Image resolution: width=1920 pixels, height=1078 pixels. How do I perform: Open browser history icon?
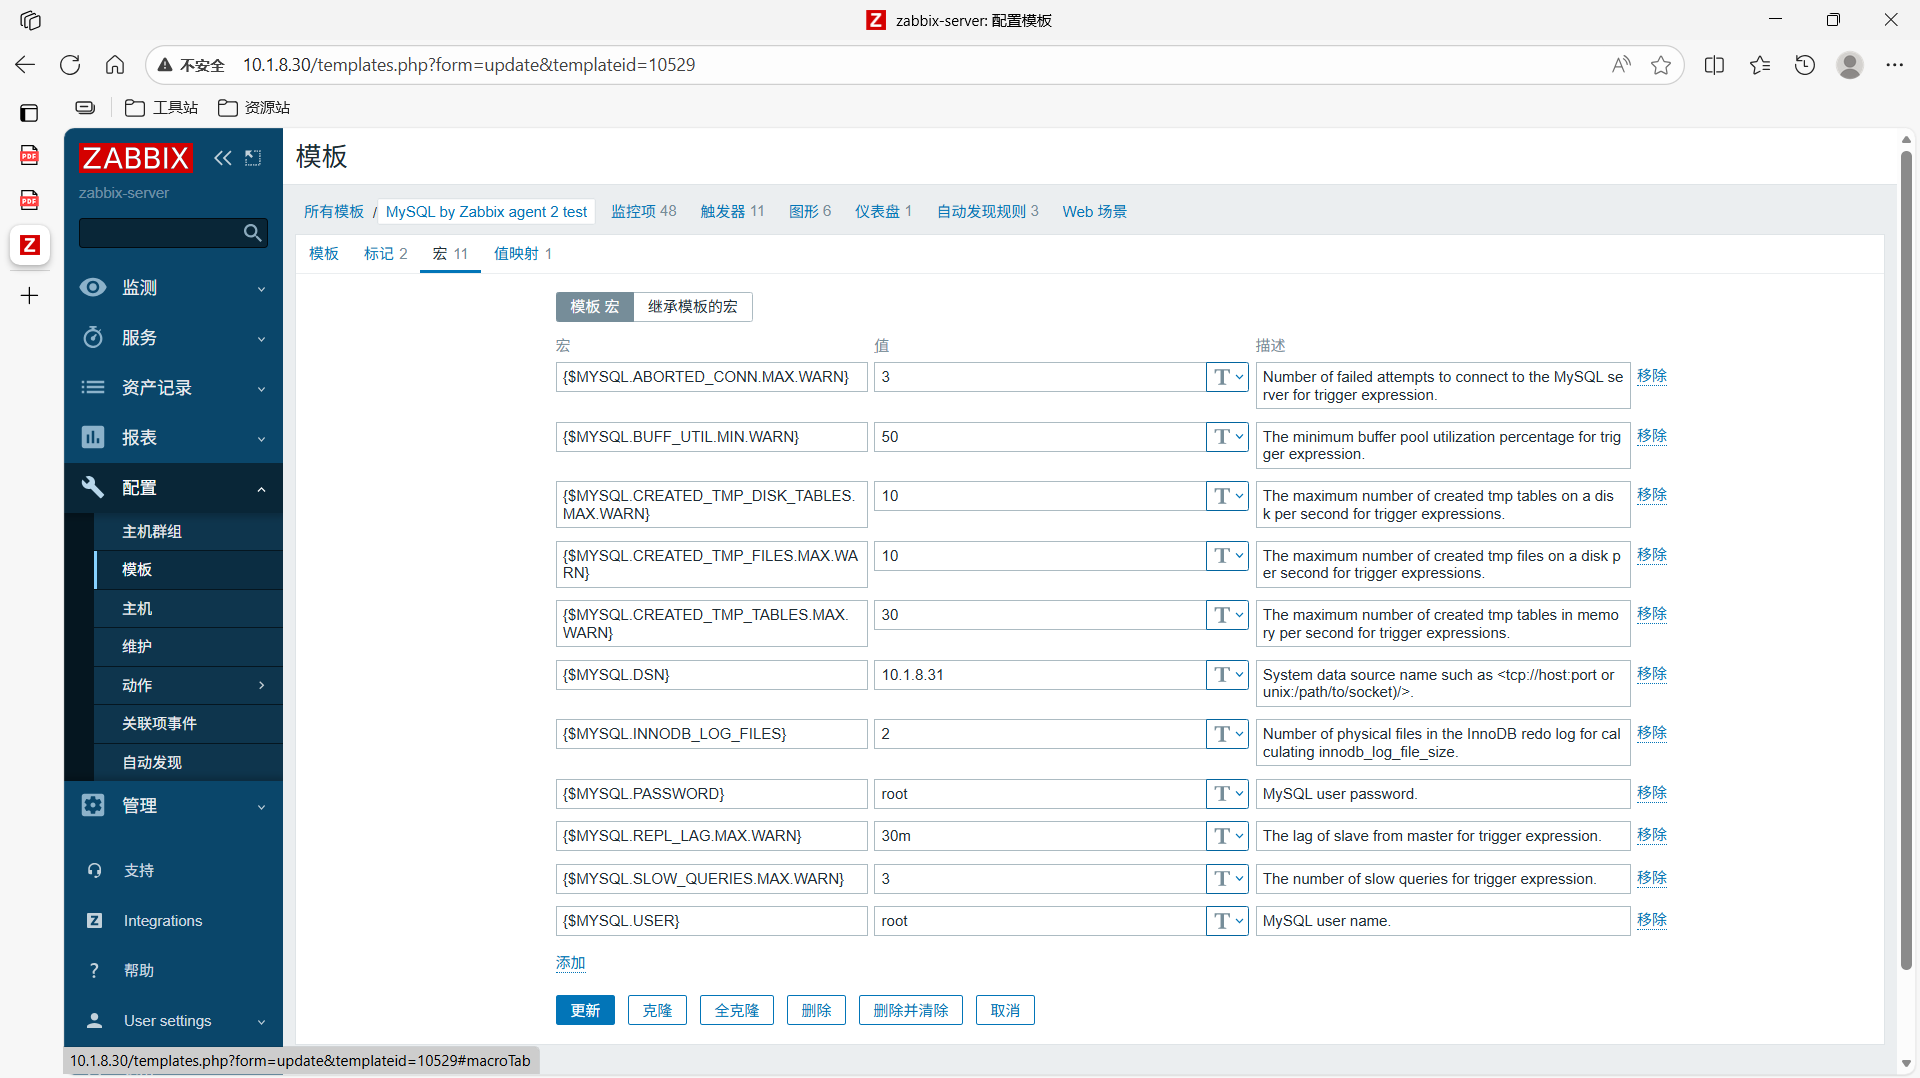[1805, 65]
